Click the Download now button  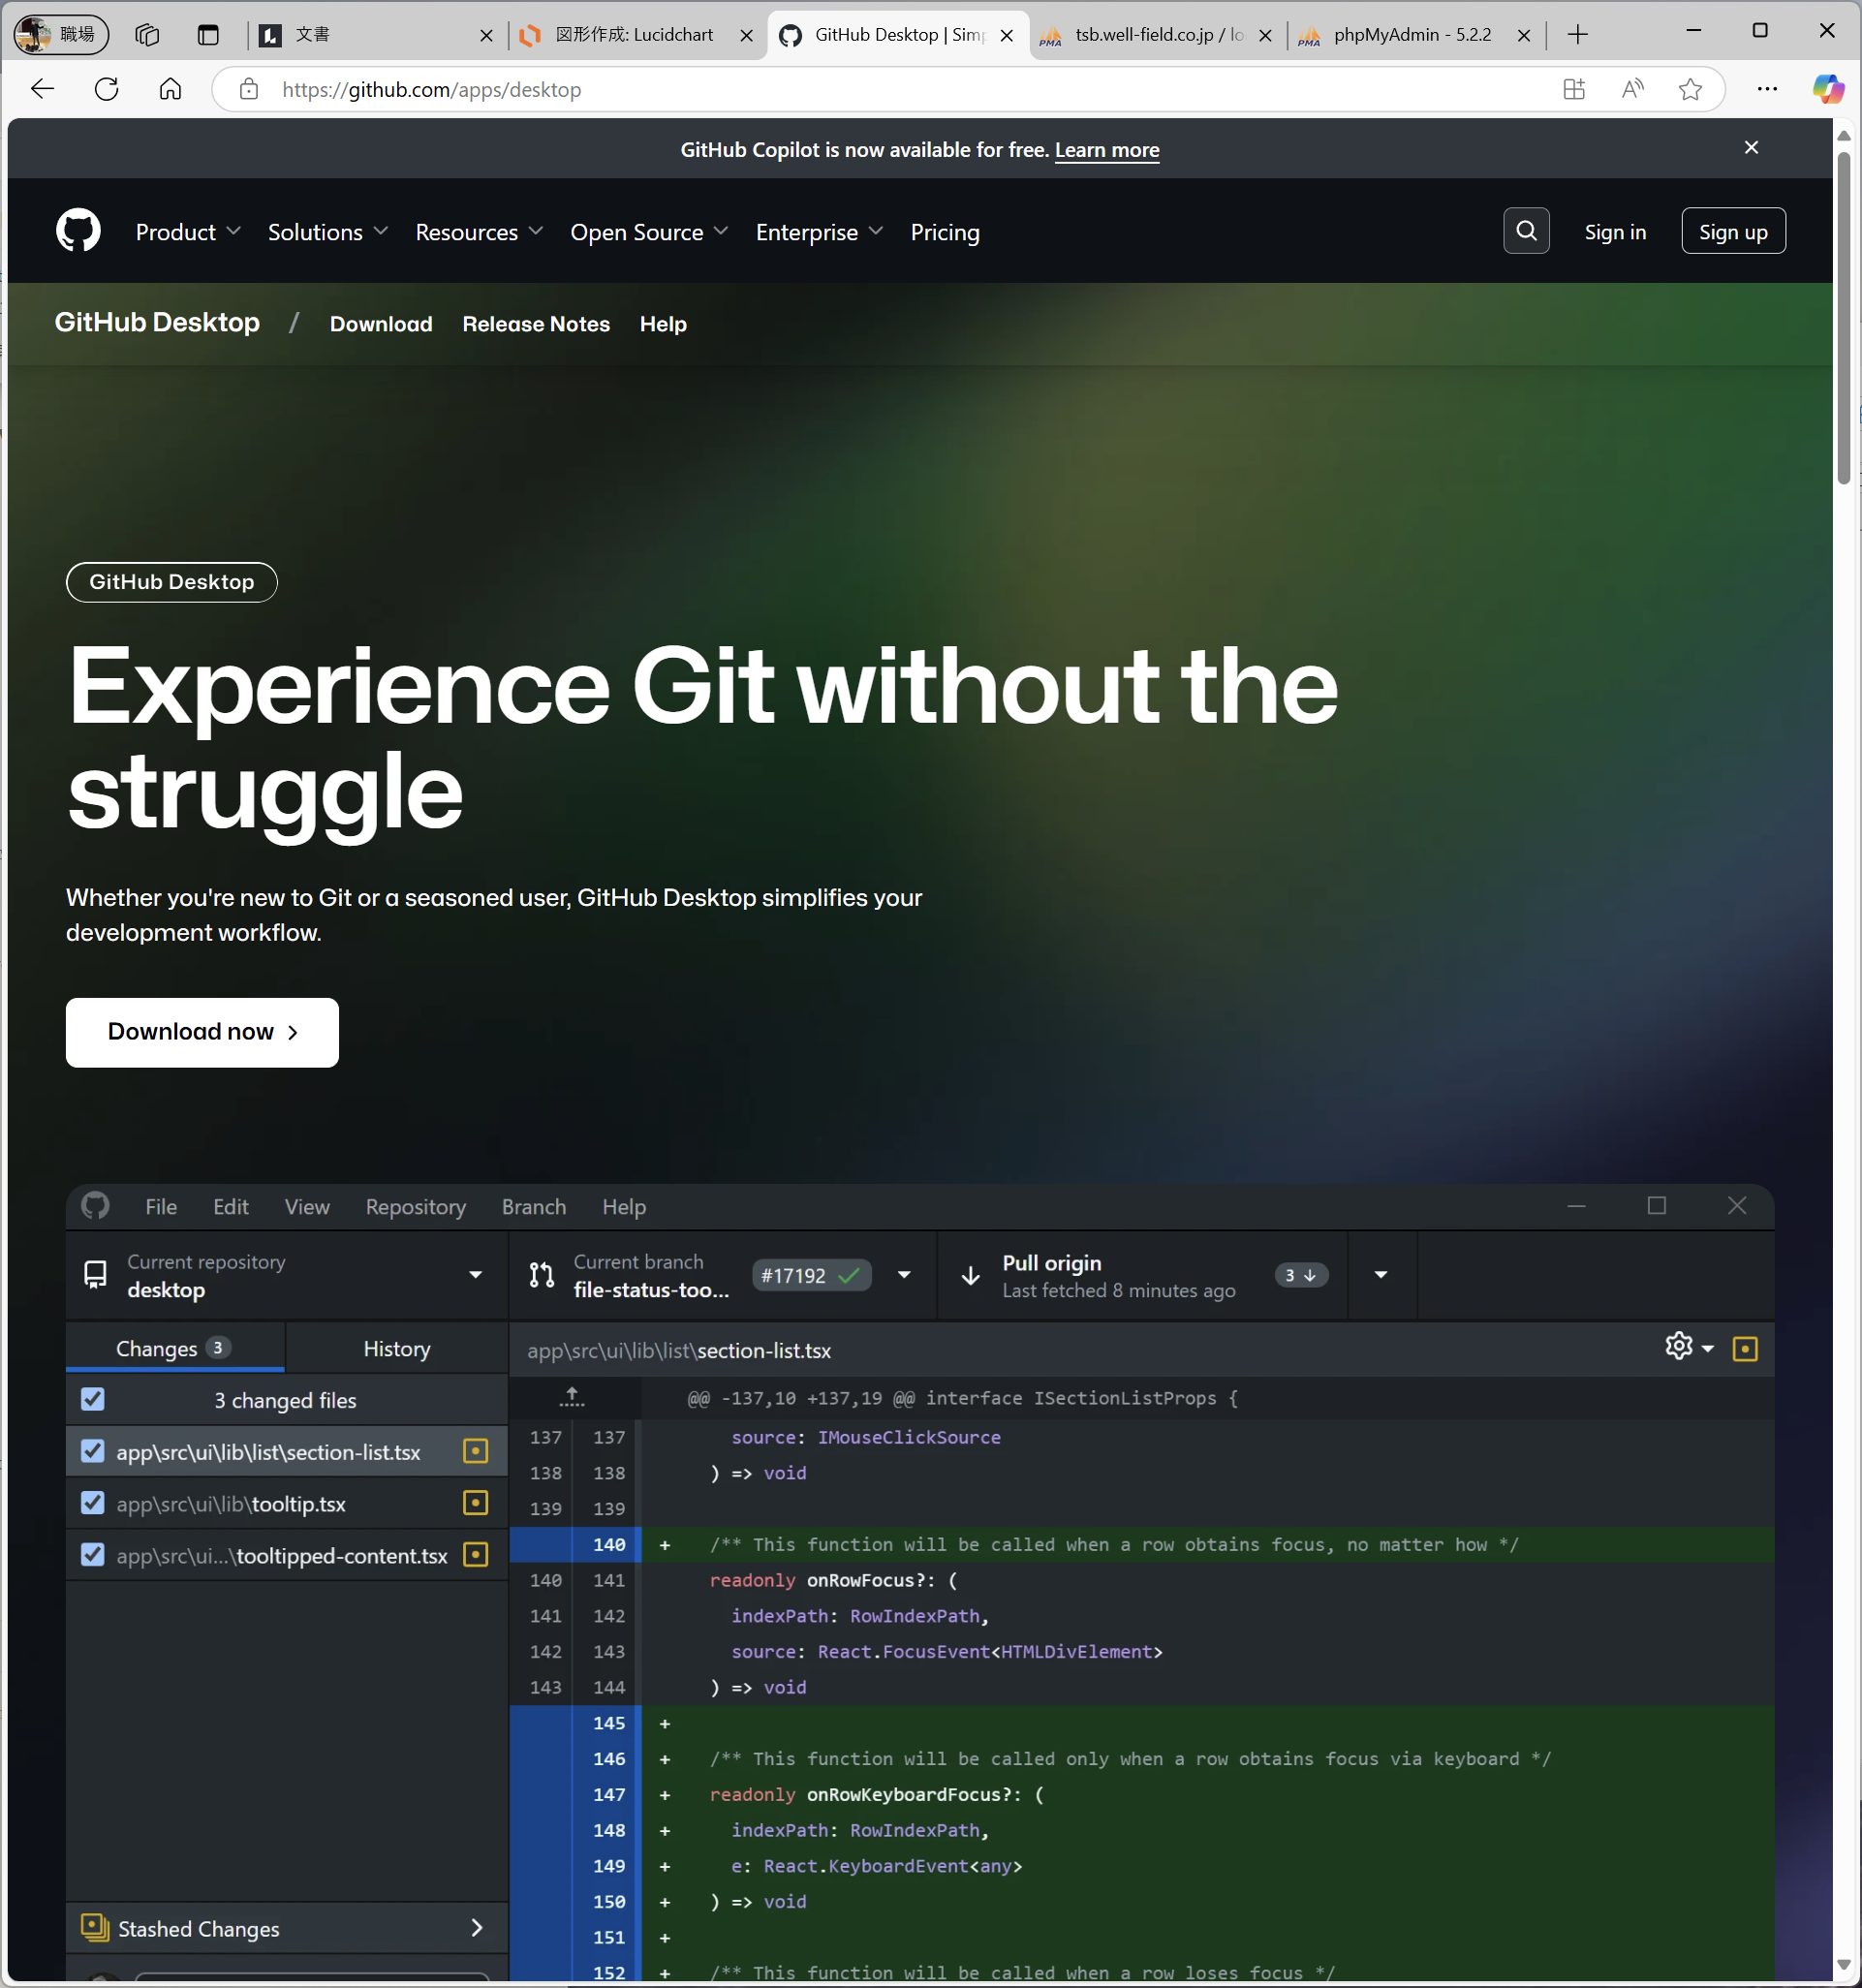(x=202, y=1032)
